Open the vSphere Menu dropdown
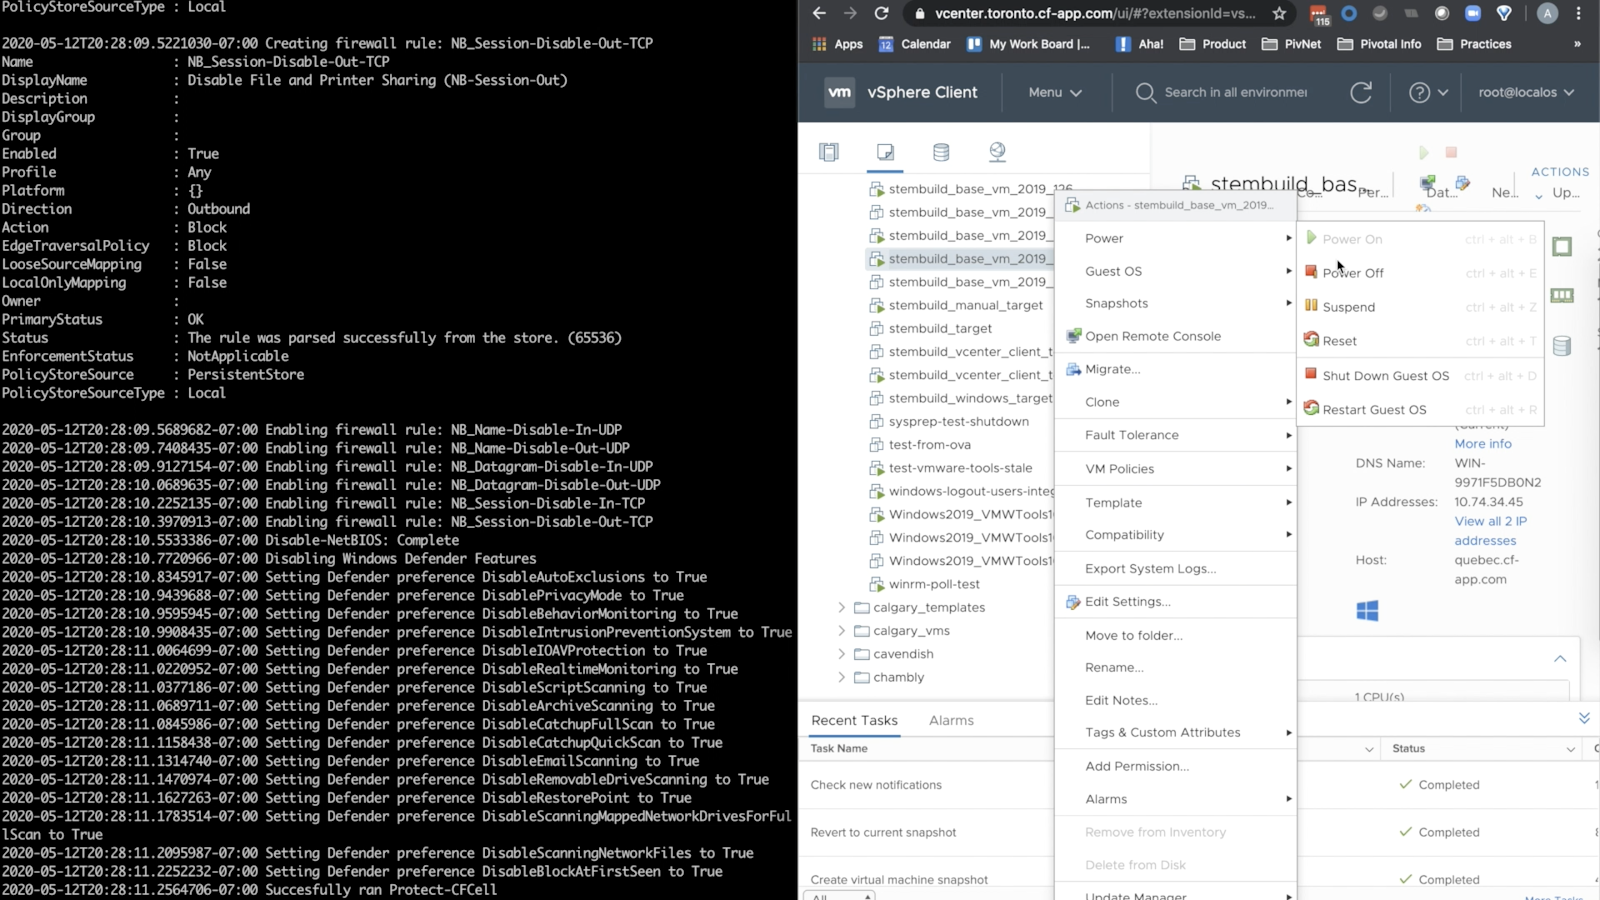 pos(1055,92)
